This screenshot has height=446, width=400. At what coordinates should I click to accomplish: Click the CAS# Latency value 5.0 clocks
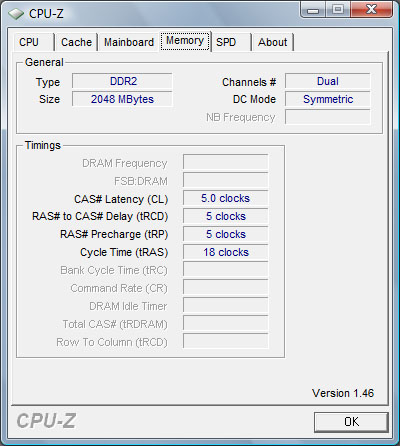click(x=225, y=198)
